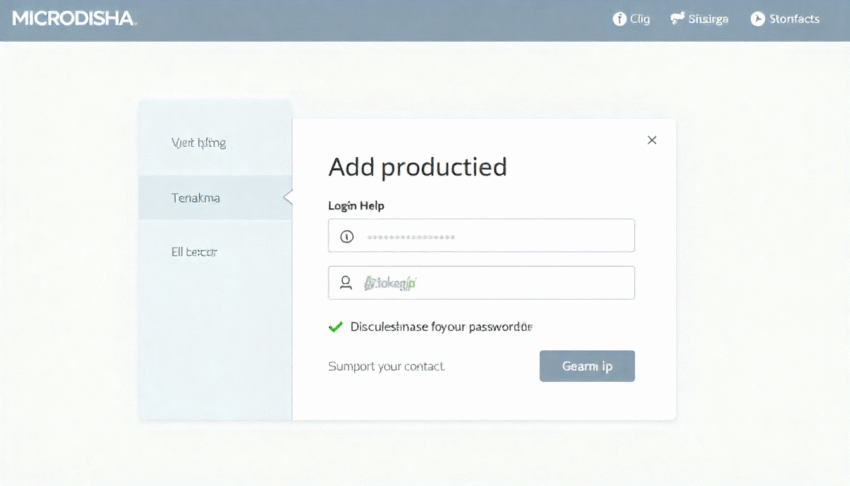
Task: Click the green checkmark icon
Action: pyautogui.click(x=336, y=327)
